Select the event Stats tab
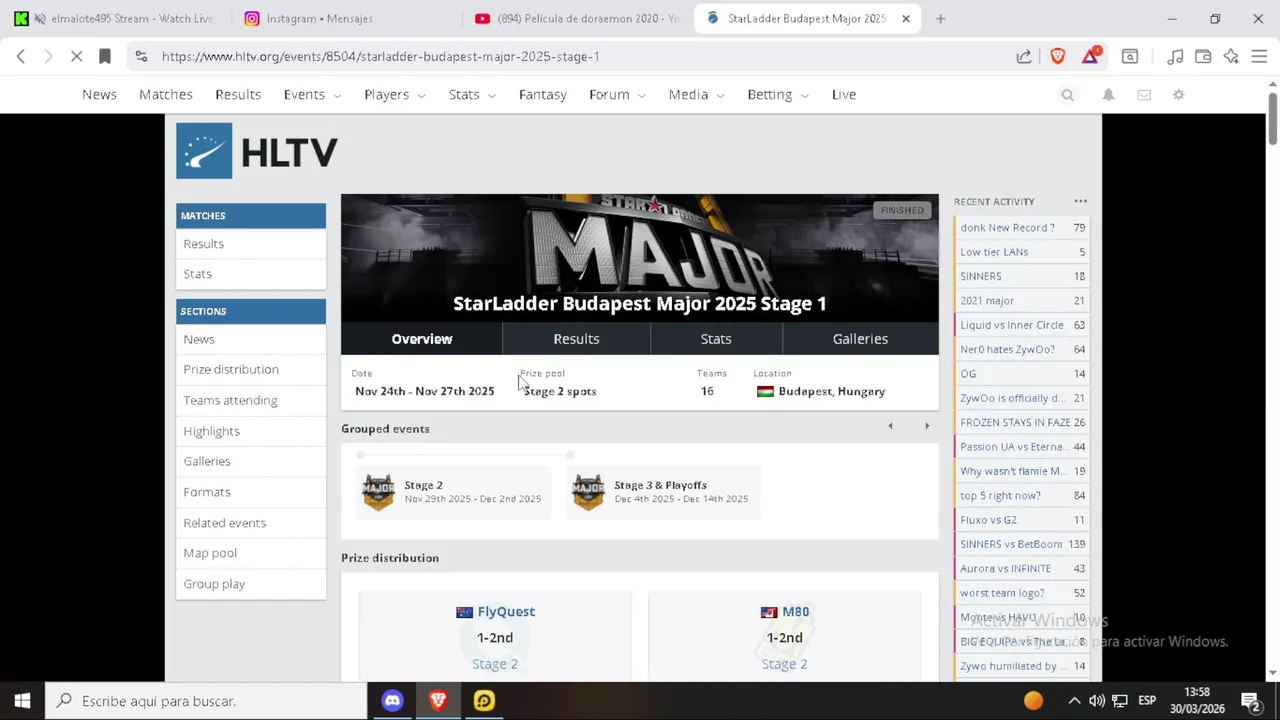The image size is (1280, 720). pos(716,339)
